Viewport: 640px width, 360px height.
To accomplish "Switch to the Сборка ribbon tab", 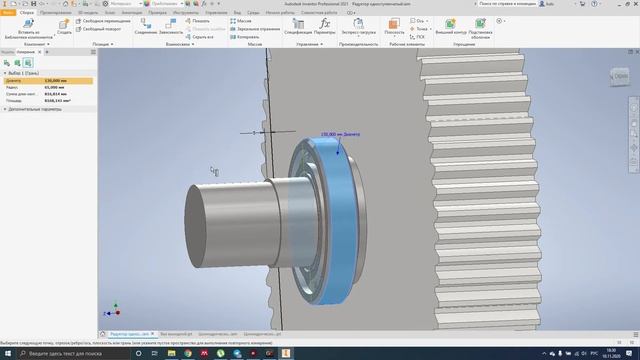I will tap(27, 13).
